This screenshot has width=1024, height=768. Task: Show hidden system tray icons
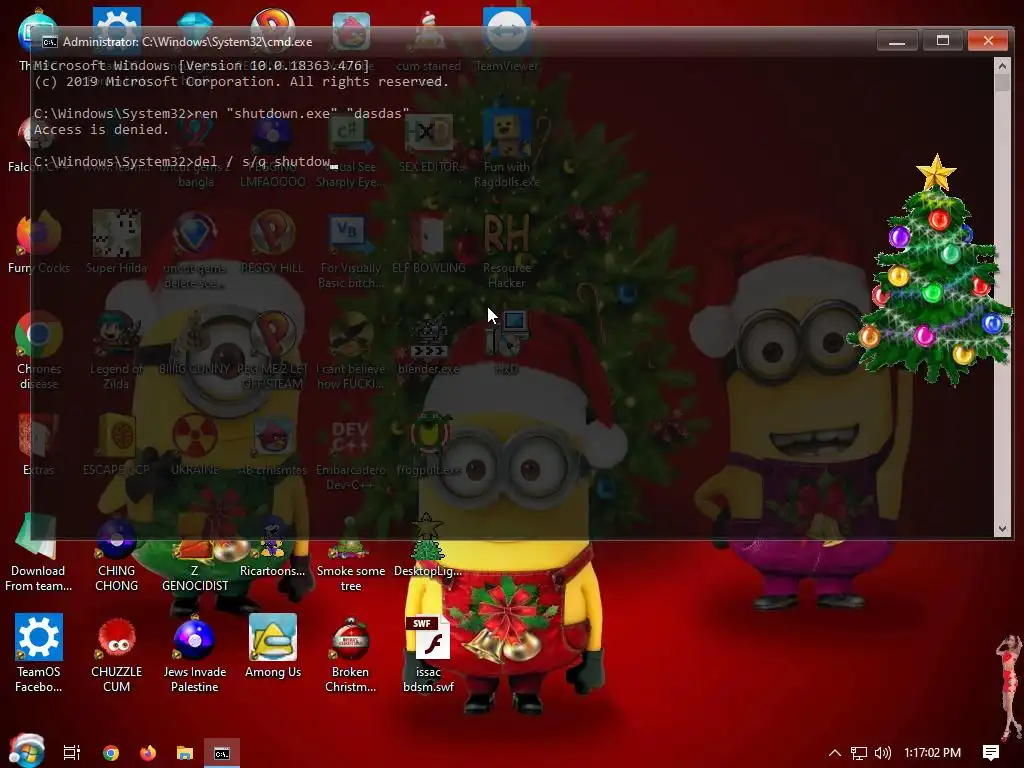pyautogui.click(x=835, y=753)
